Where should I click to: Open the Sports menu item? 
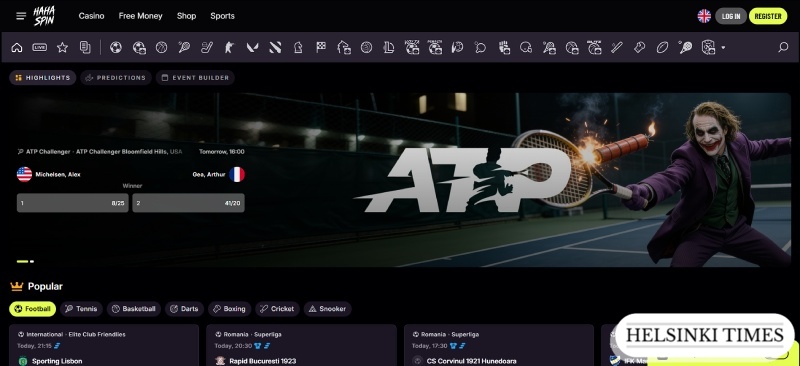pyautogui.click(x=222, y=16)
